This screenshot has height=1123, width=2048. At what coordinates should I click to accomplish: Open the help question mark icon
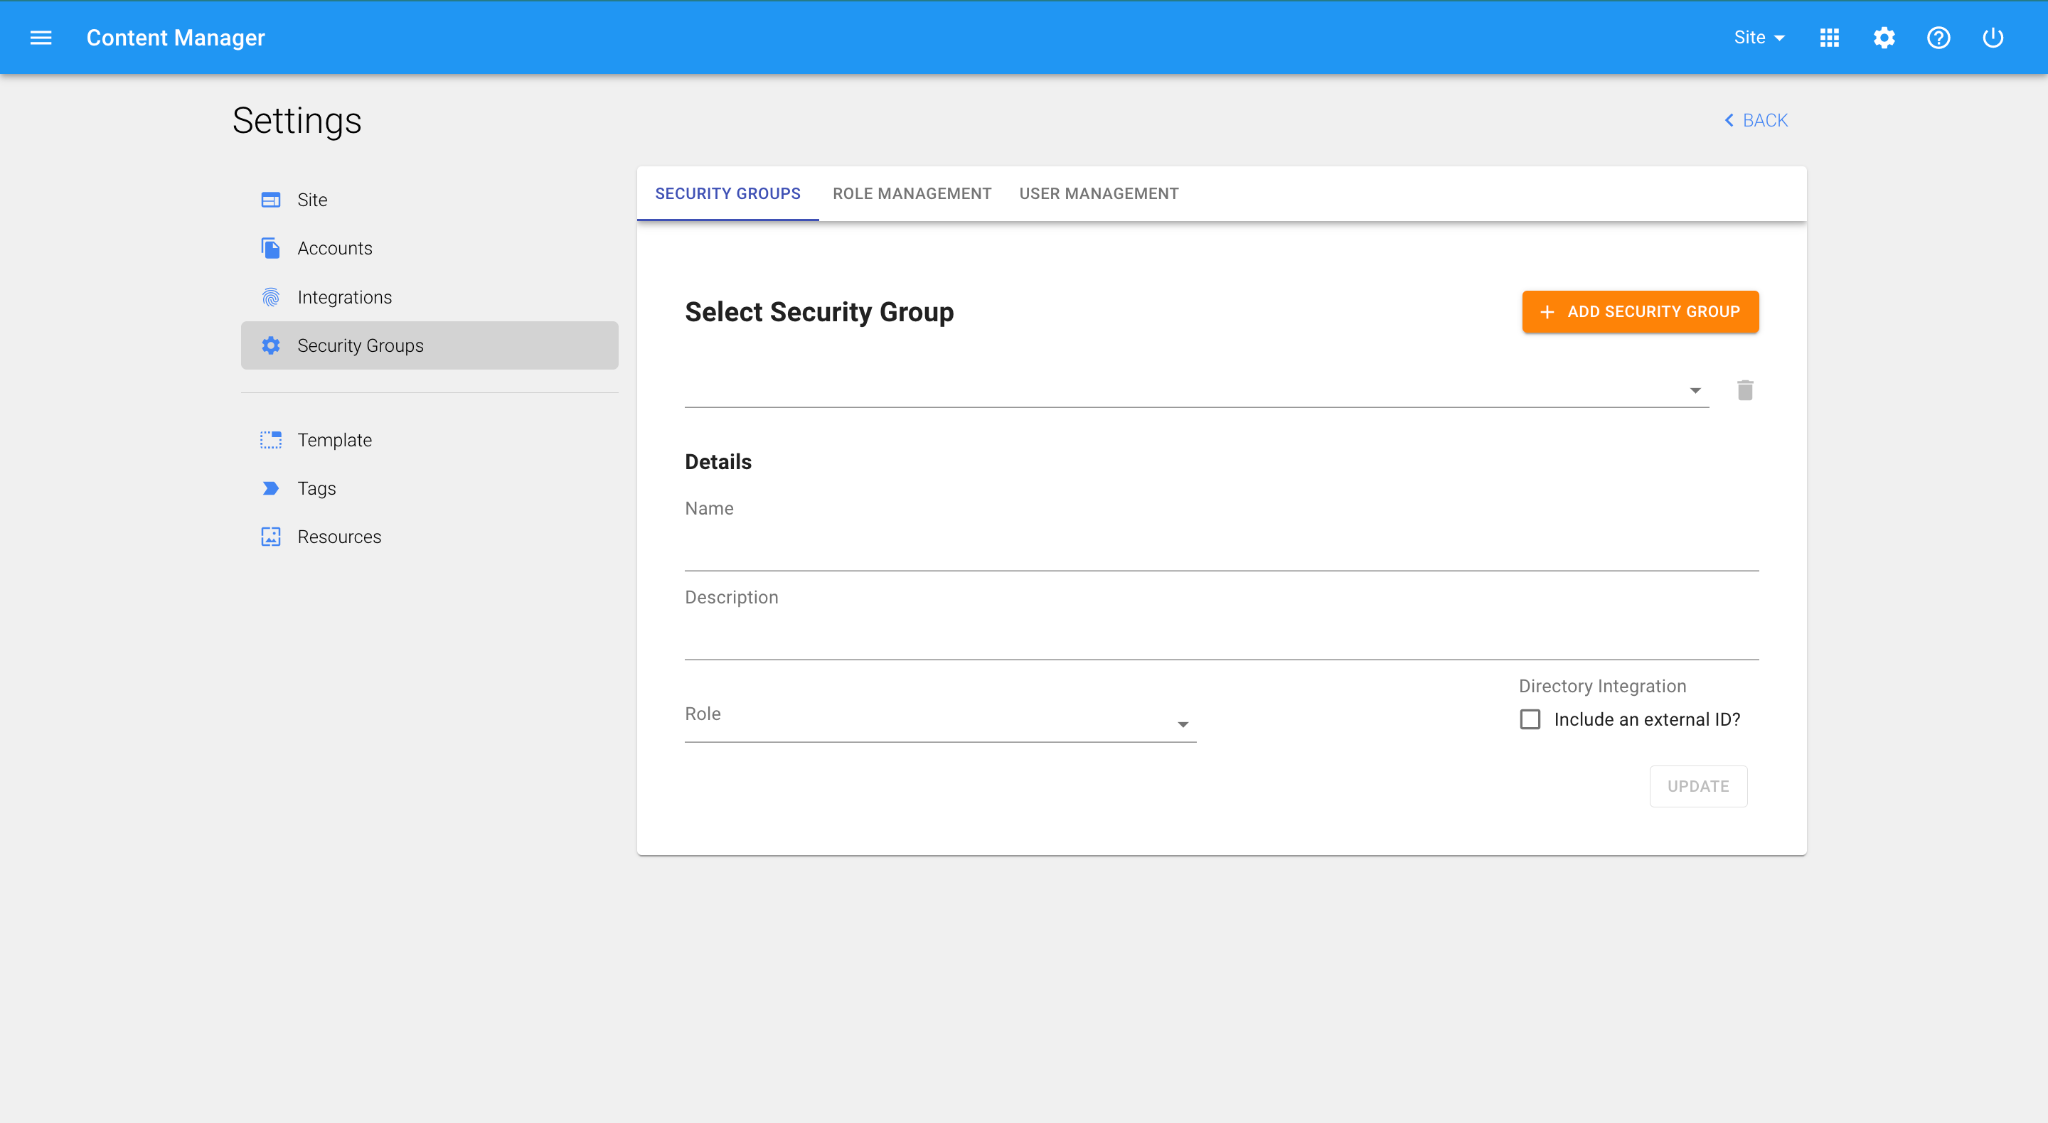[x=1938, y=38]
